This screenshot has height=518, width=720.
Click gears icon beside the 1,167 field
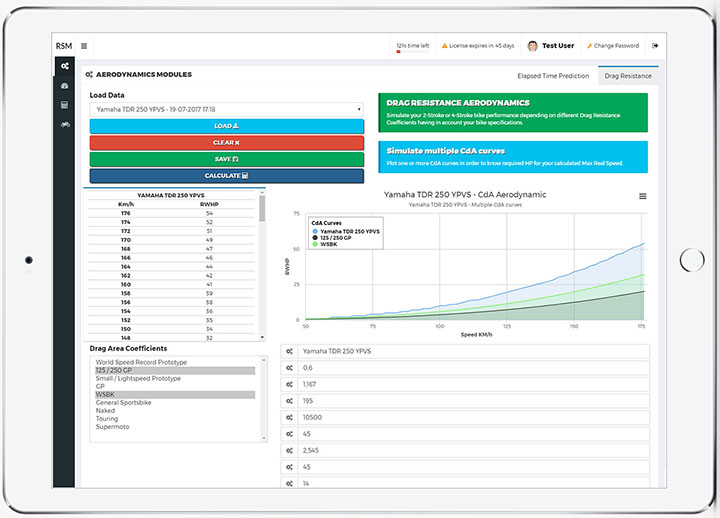[289, 384]
